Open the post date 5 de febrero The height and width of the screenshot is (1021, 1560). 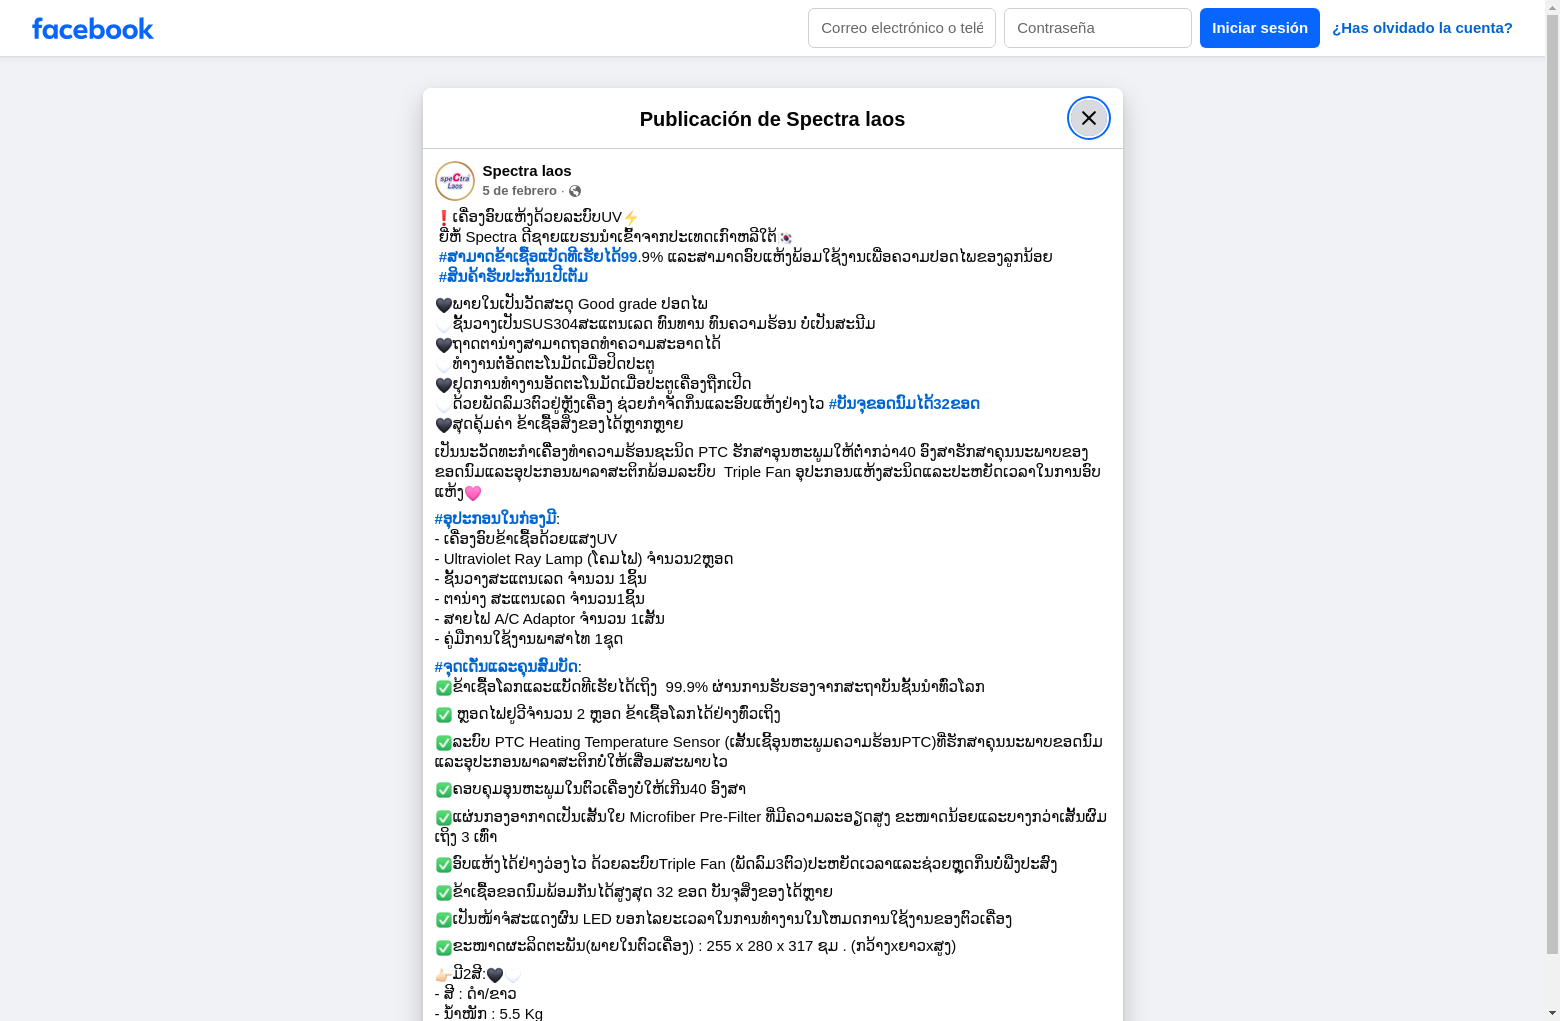(520, 191)
